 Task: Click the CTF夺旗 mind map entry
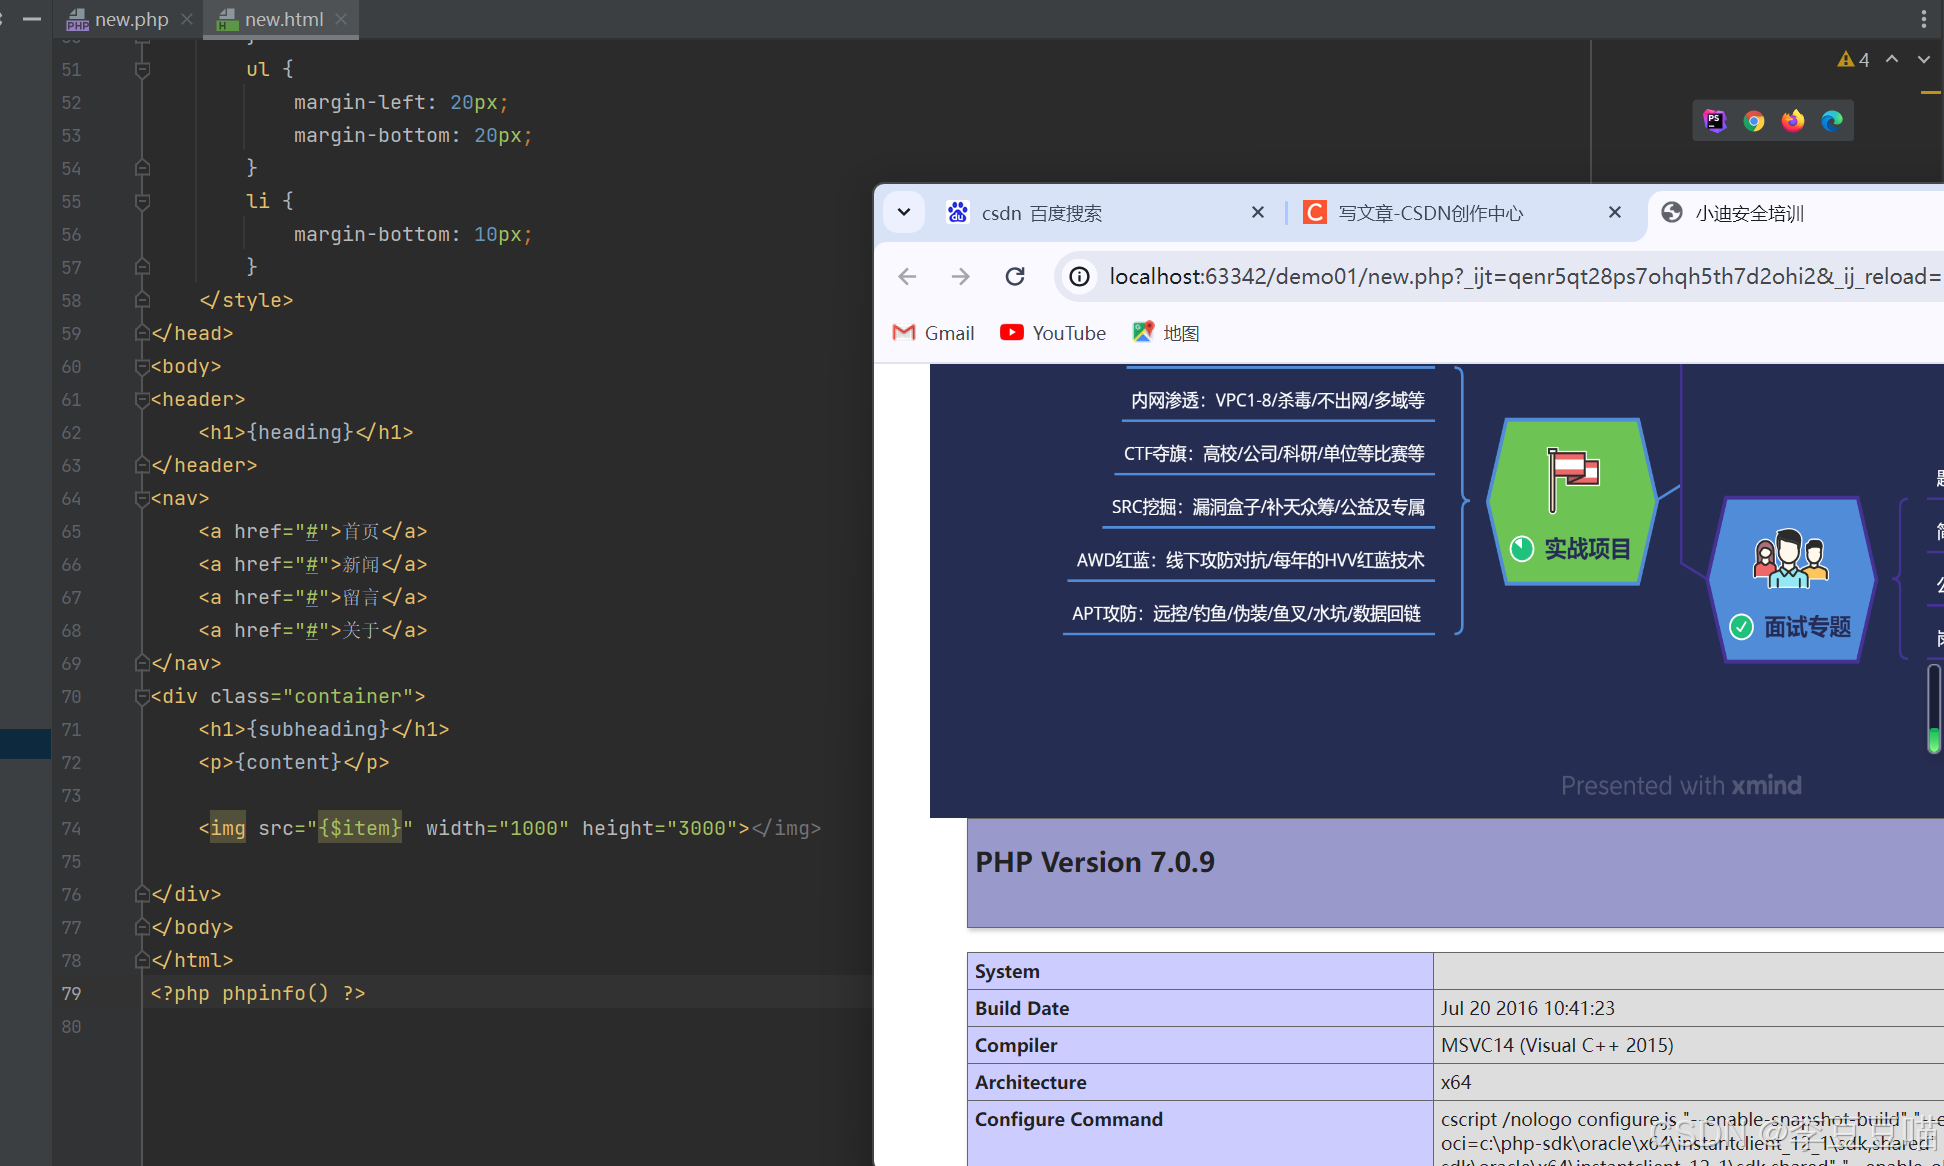click(1274, 453)
